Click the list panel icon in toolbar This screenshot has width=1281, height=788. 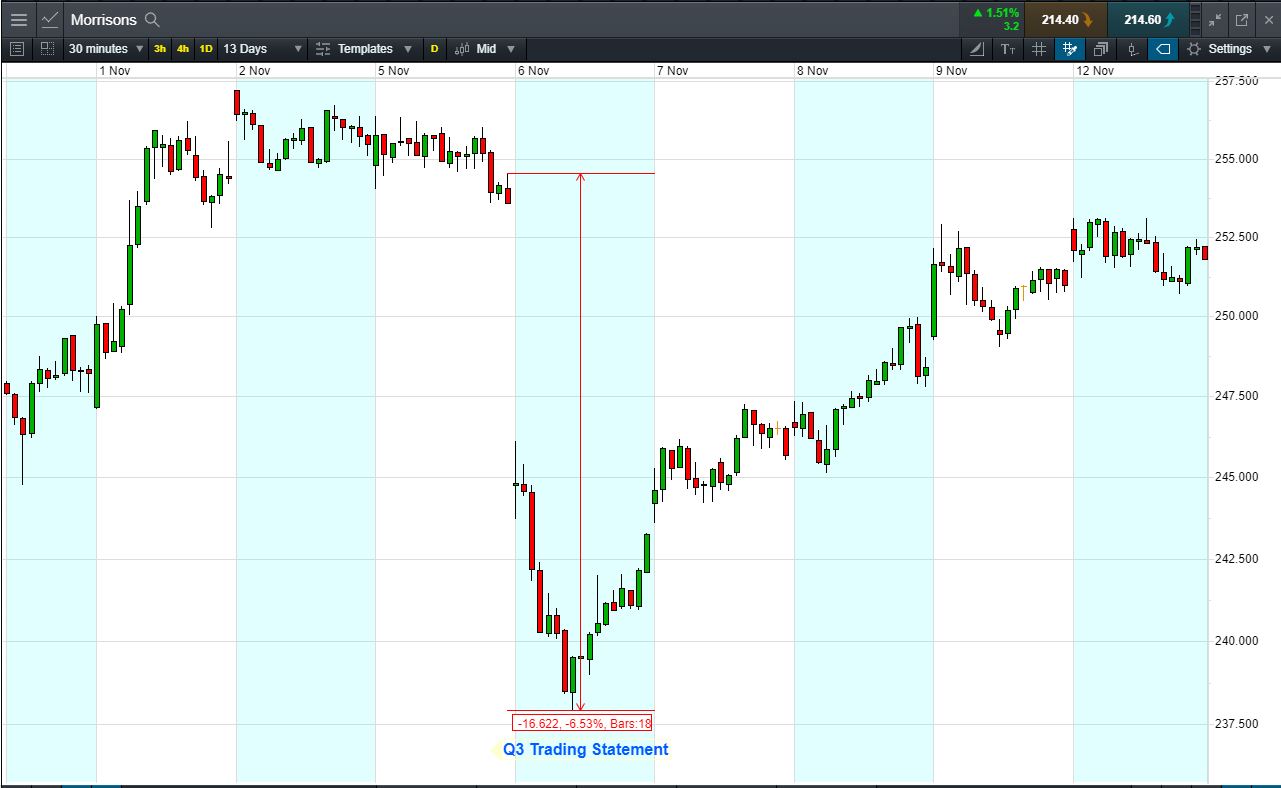[16, 48]
